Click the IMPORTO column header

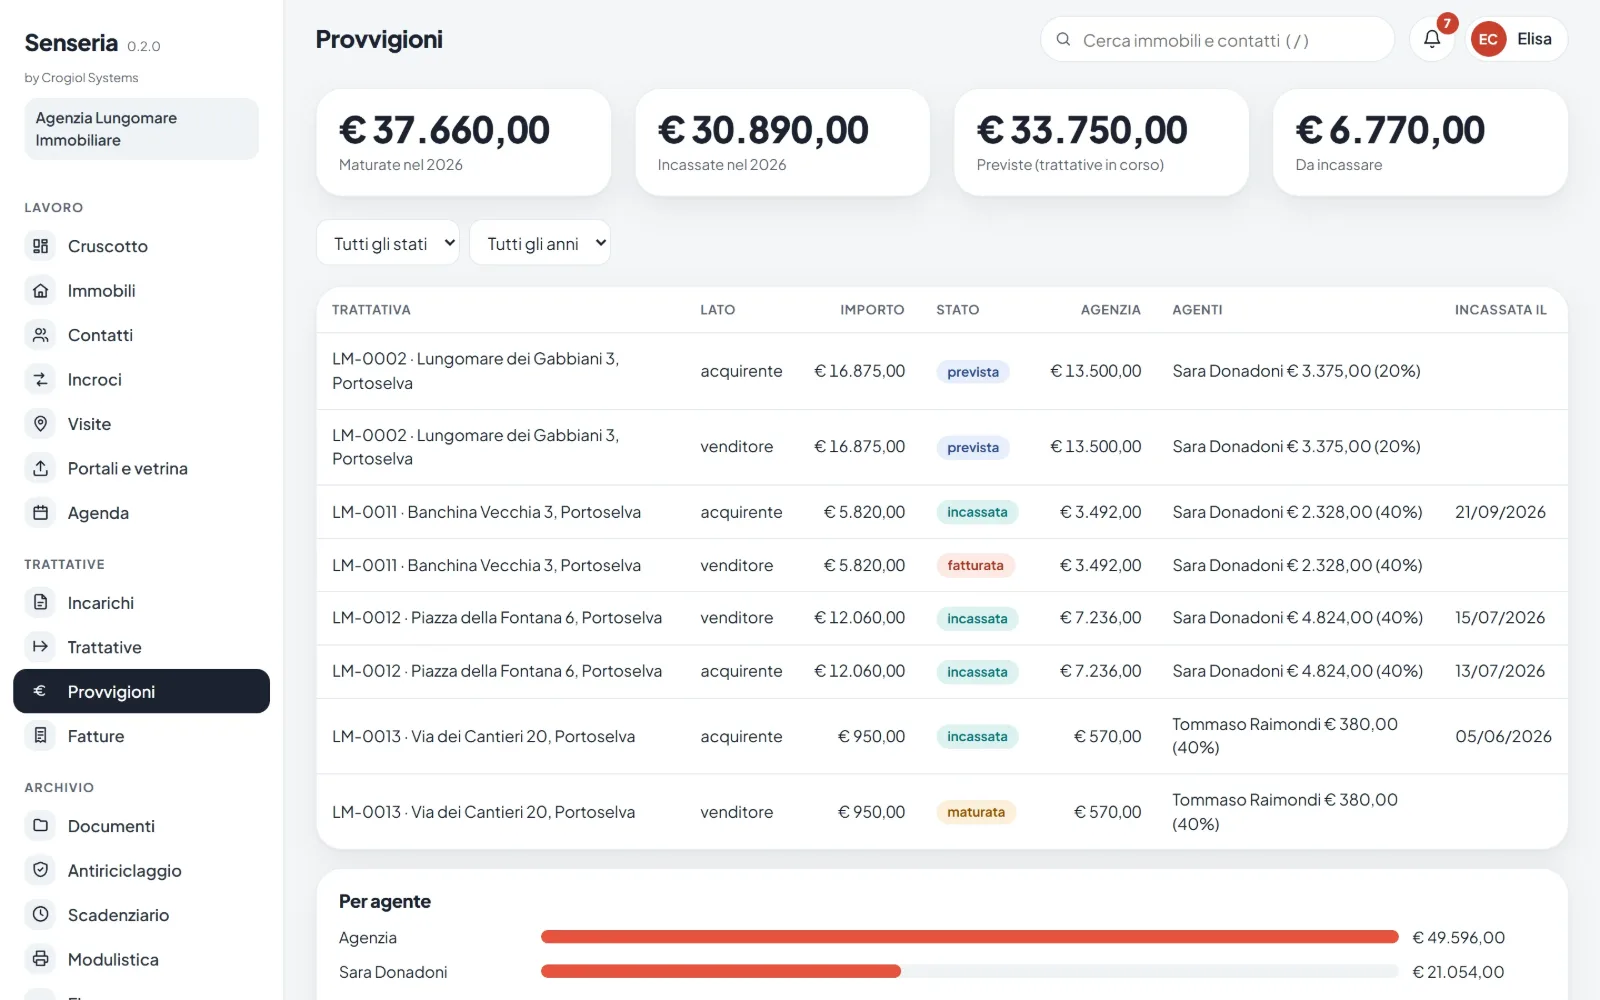[872, 310]
